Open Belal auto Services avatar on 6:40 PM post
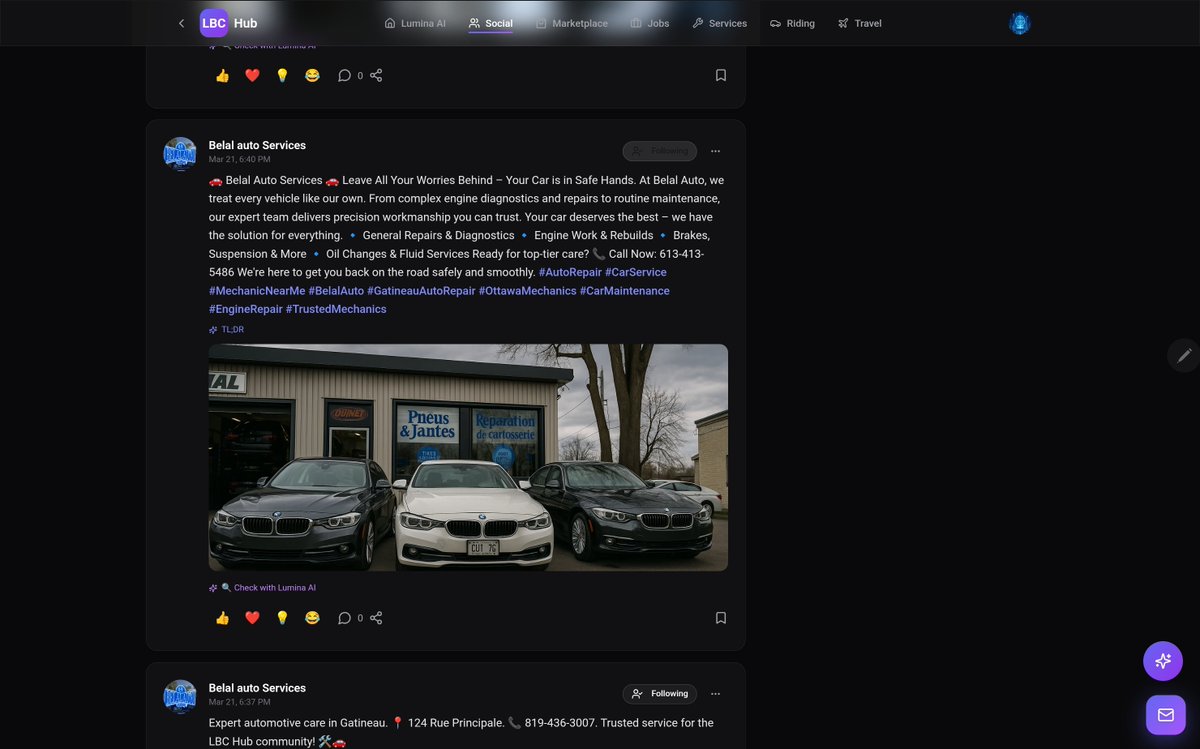The height and width of the screenshot is (749, 1200). coord(180,154)
